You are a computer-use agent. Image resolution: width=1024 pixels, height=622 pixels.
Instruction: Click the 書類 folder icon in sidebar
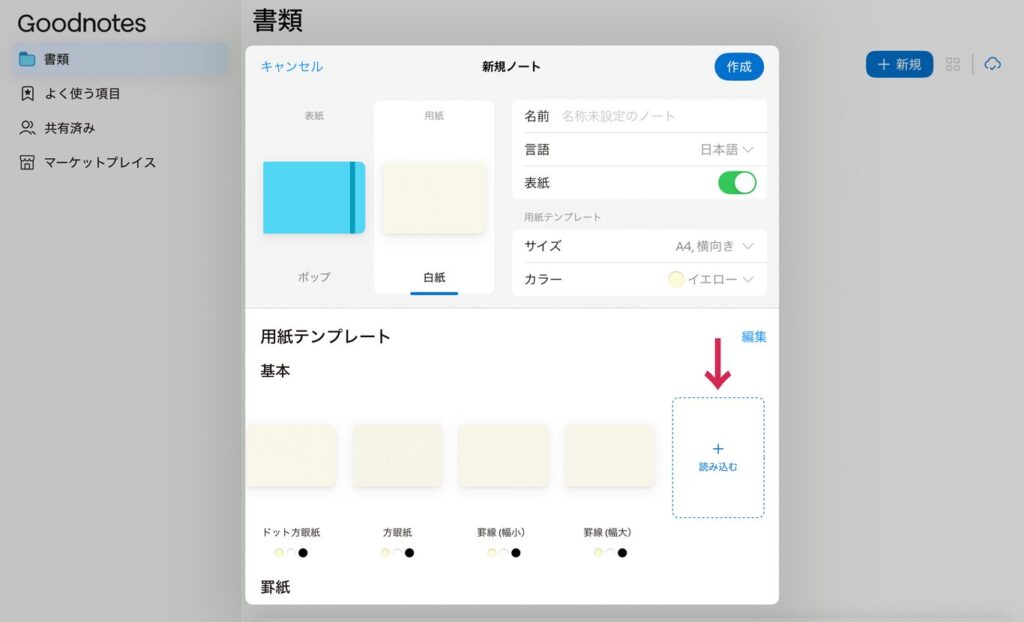27,59
